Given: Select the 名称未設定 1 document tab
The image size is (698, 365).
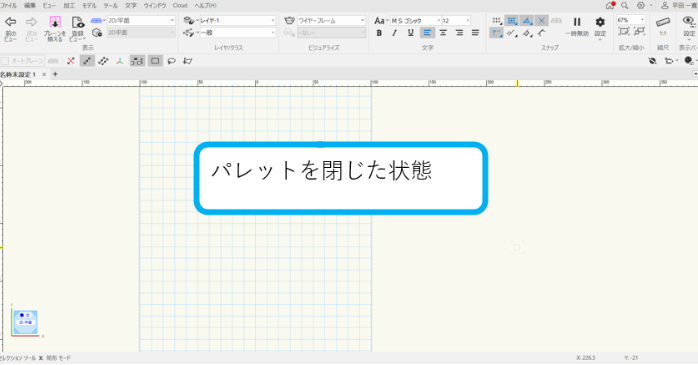Looking at the screenshot, I should (18, 74).
